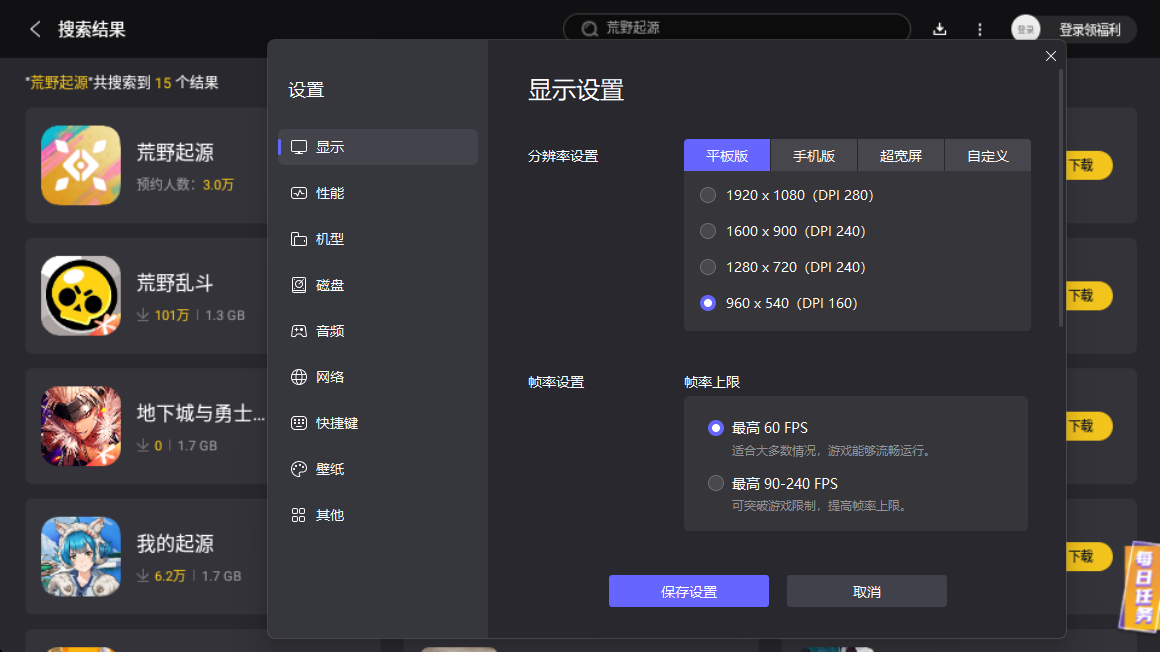Click the 机型 device model icon
The image size is (1160, 652).
point(299,239)
